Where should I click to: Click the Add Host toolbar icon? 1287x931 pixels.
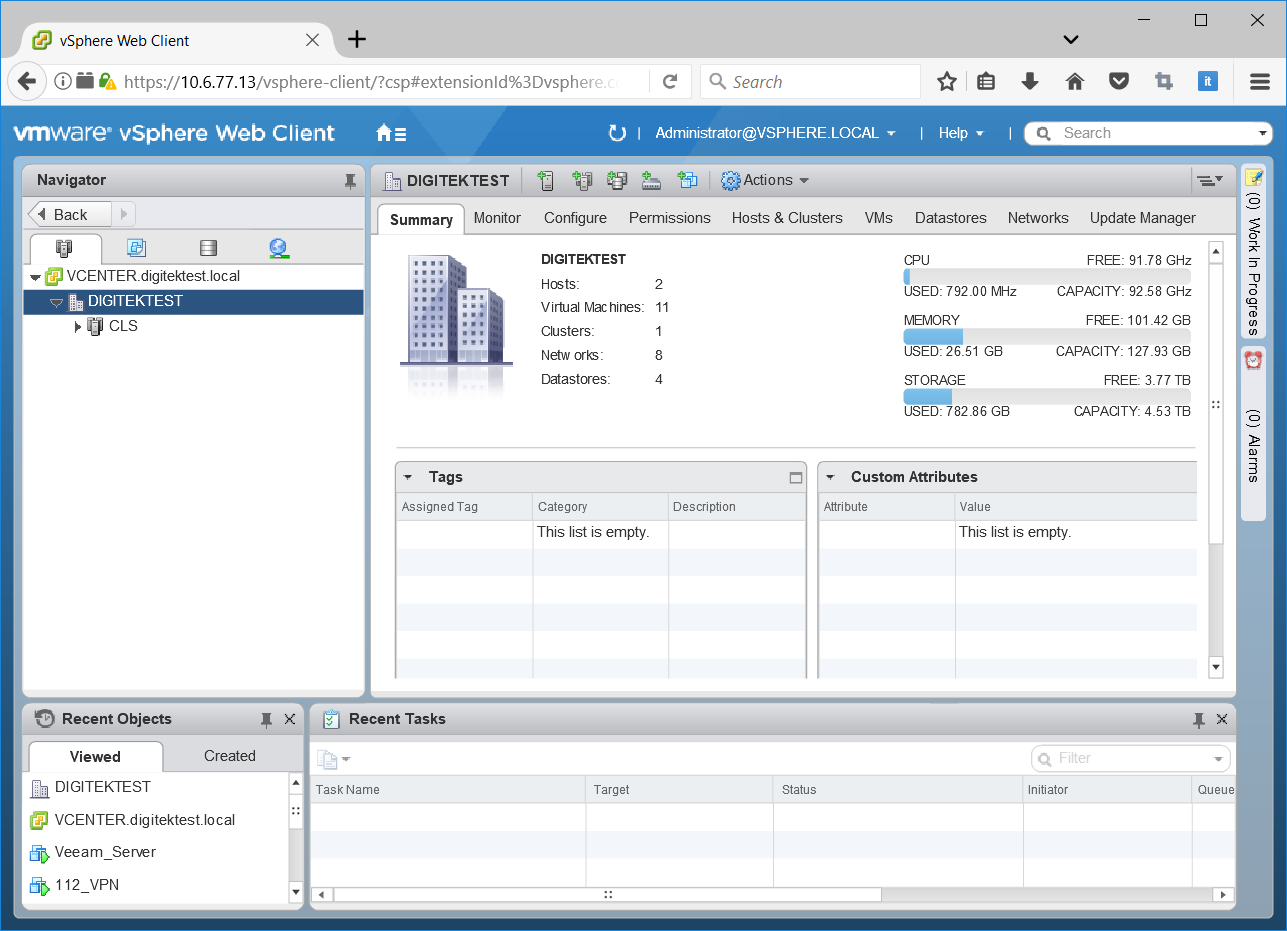pos(545,180)
